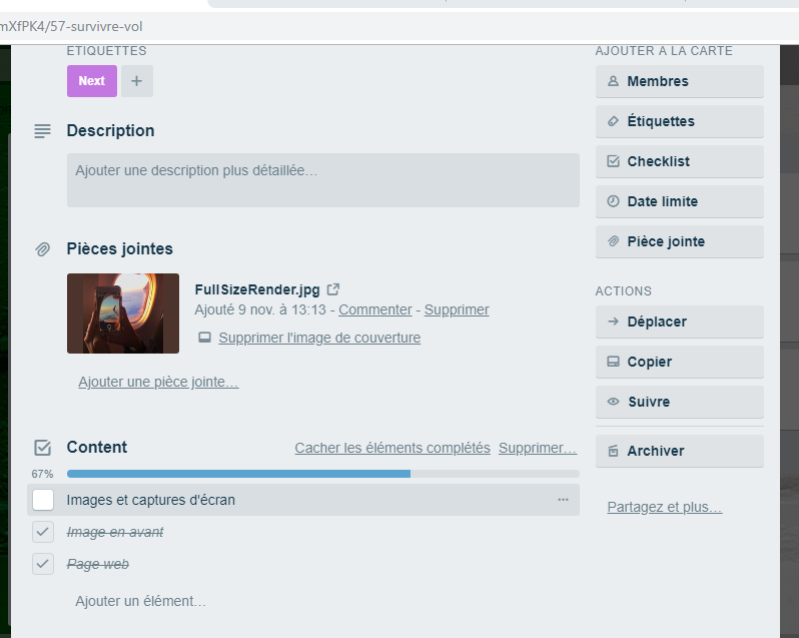Click the purple Next label
The width and height of the screenshot is (799, 638).
[x=92, y=81]
